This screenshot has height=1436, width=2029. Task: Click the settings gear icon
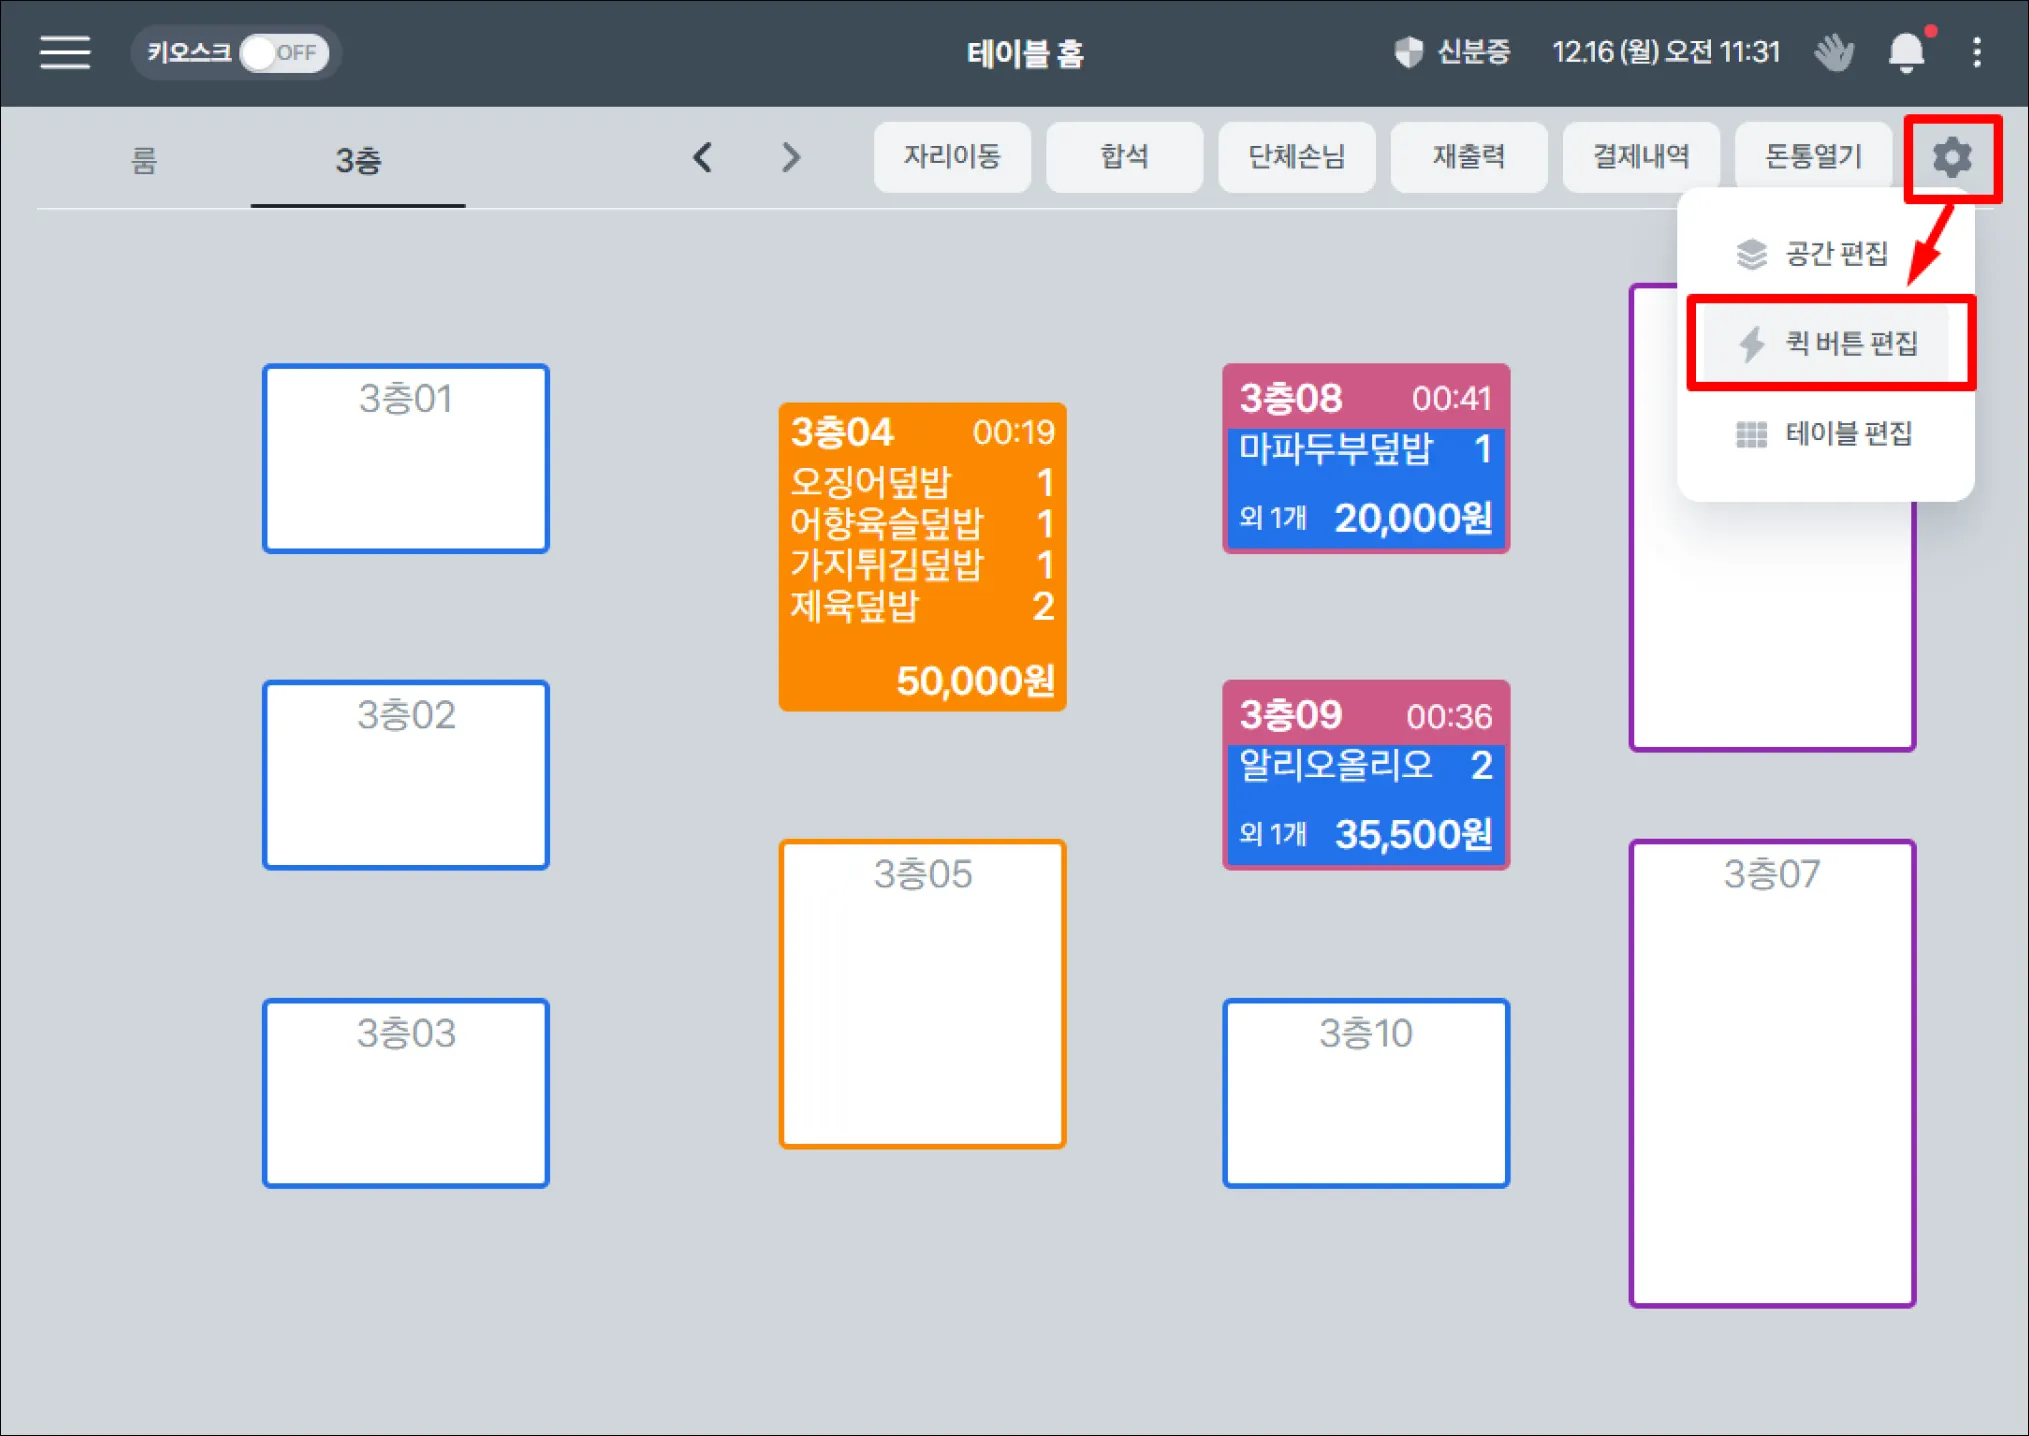click(1951, 158)
